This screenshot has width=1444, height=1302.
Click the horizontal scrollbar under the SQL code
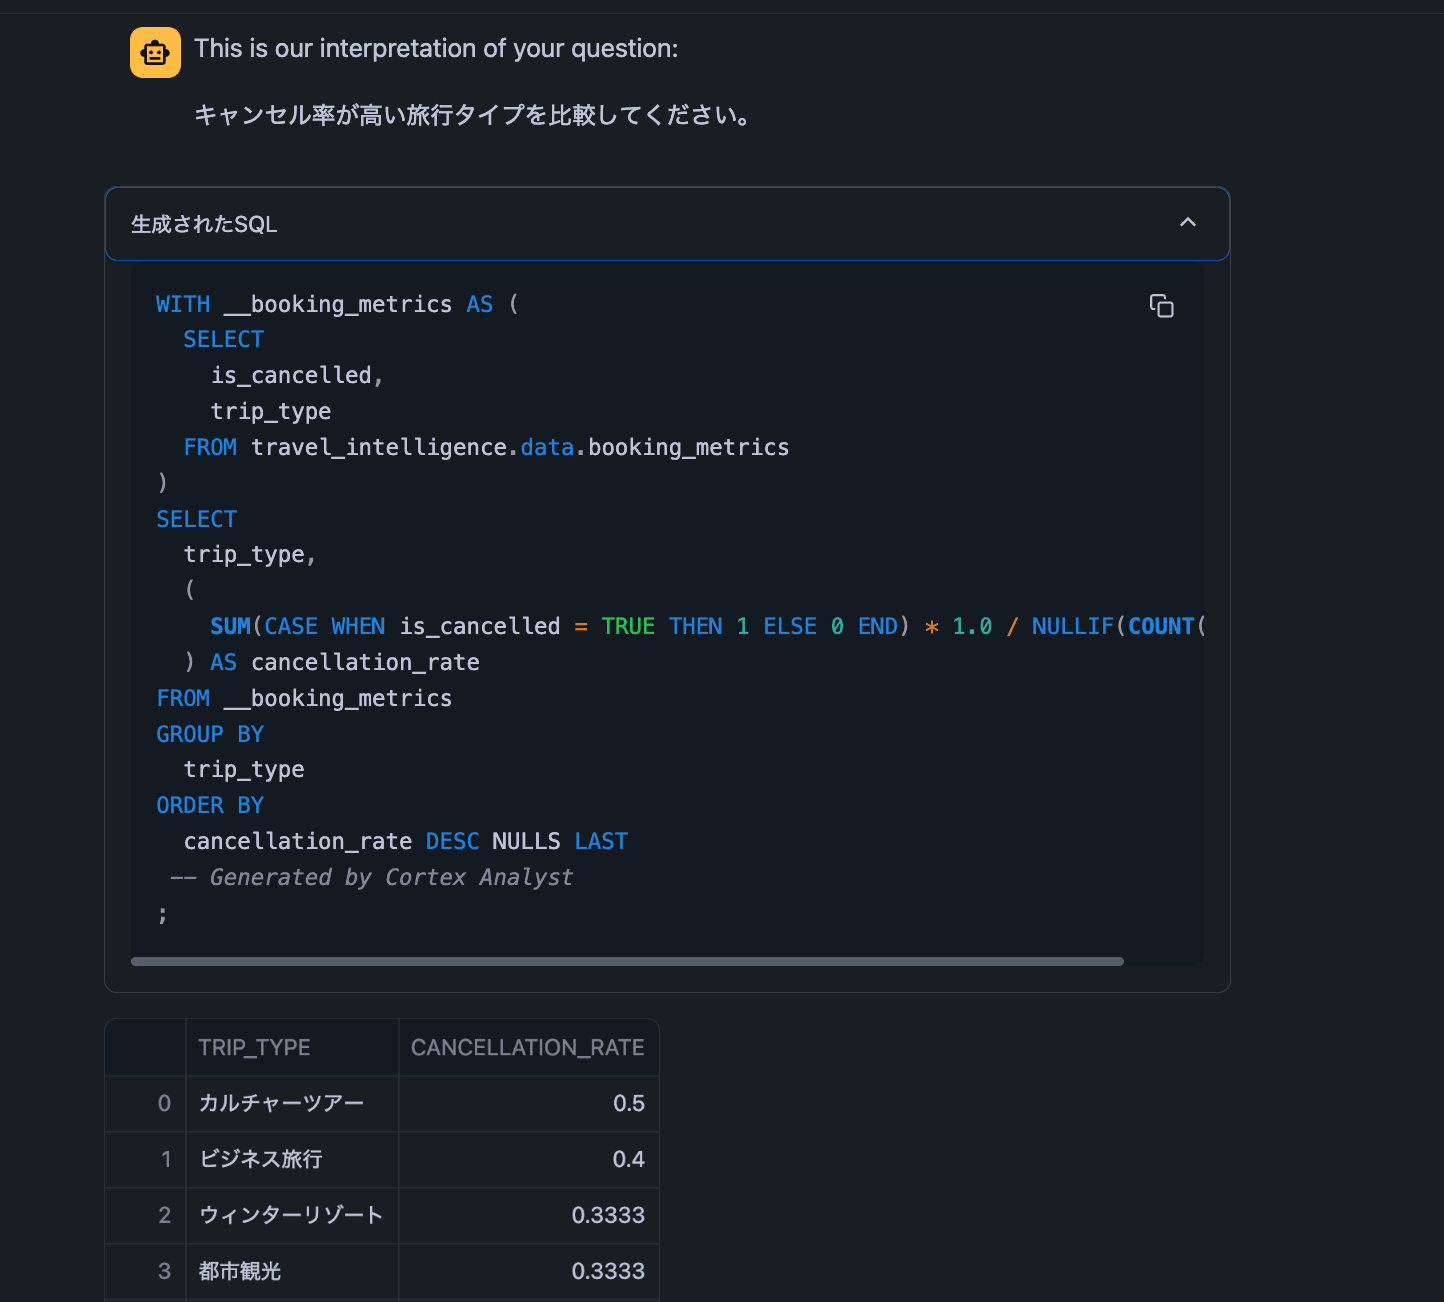(x=627, y=961)
